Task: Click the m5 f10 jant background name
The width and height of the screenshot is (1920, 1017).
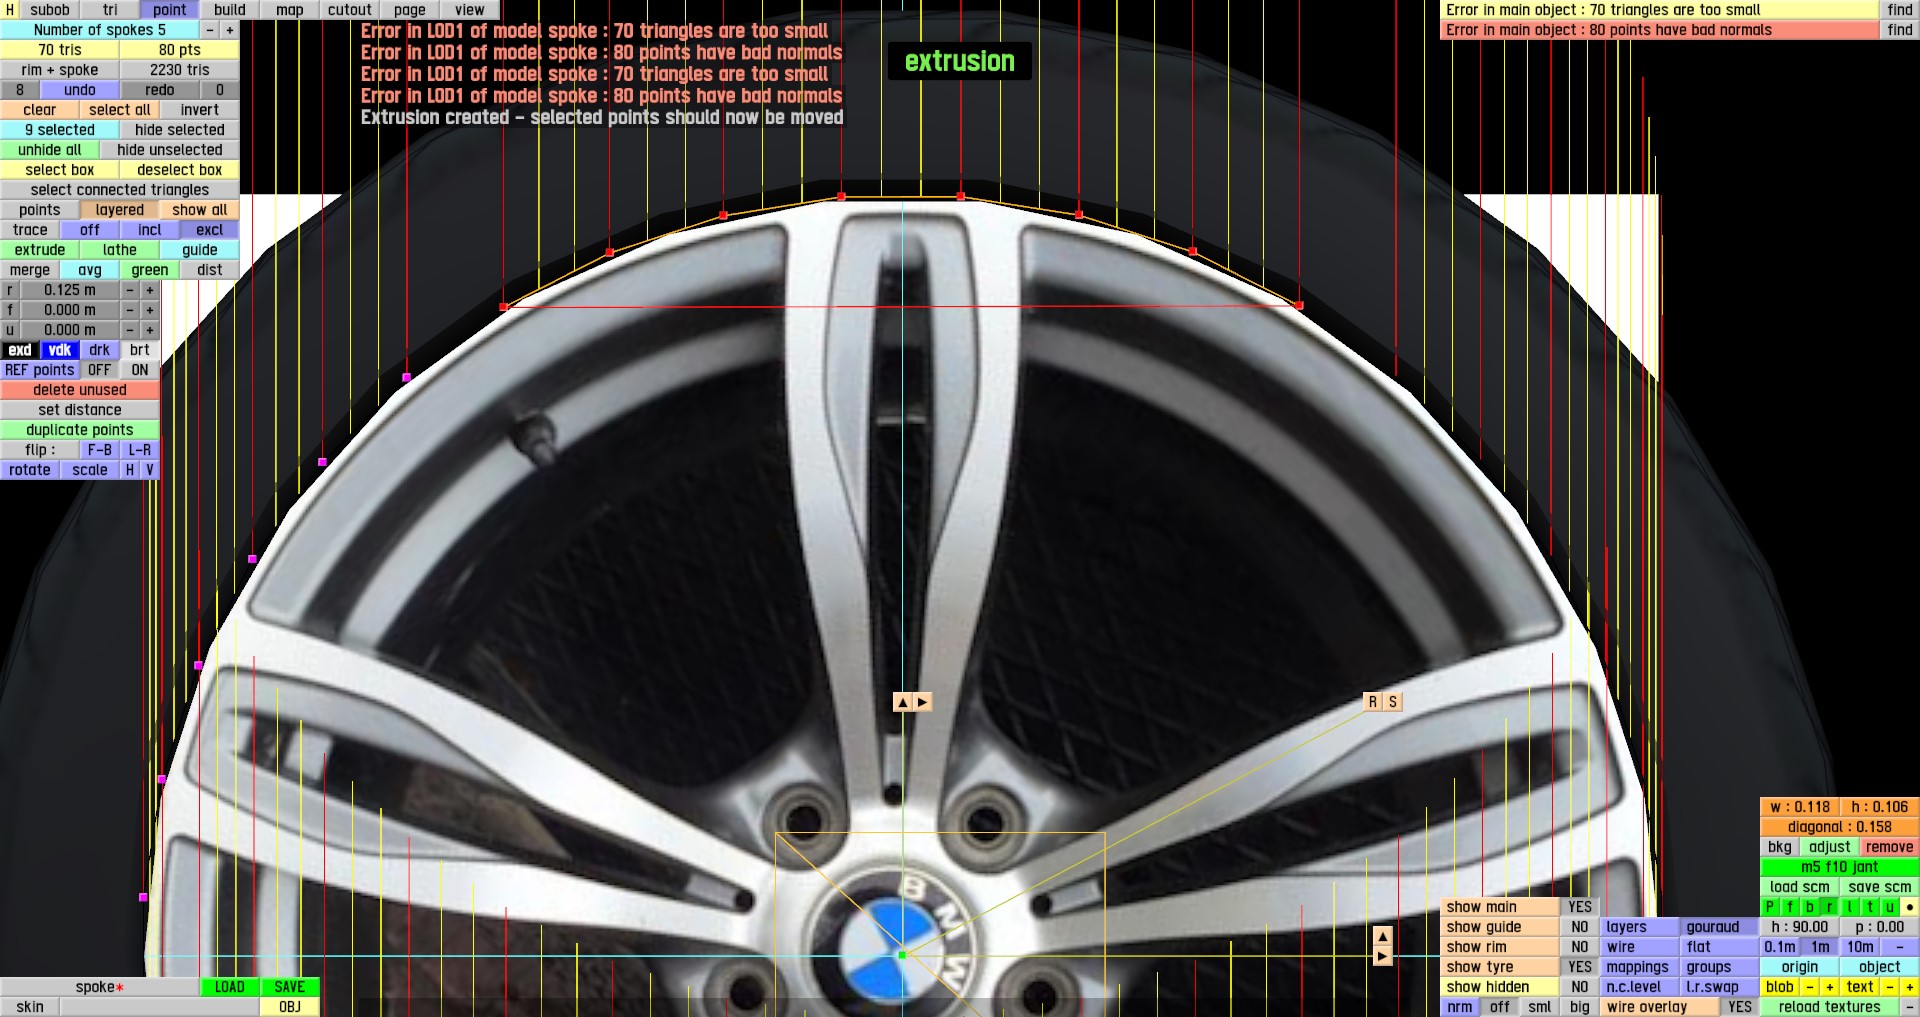Action: coord(1840,867)
